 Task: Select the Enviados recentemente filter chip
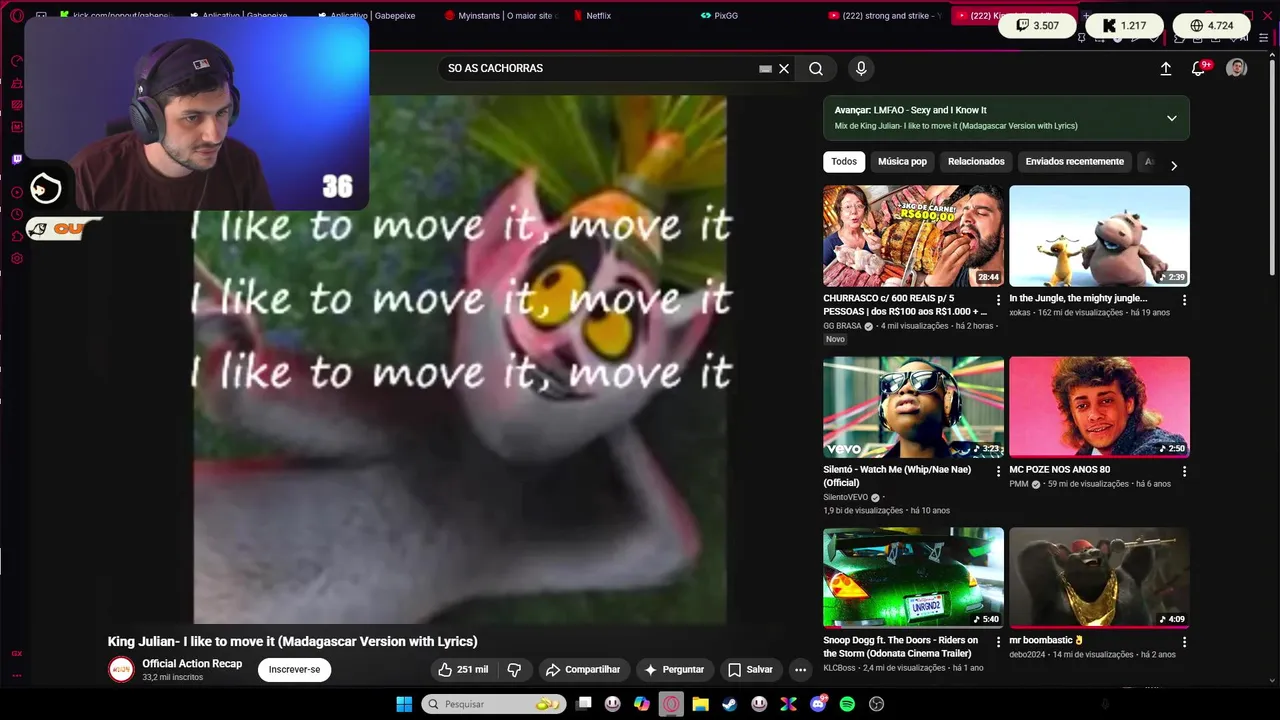(1074, 162)
